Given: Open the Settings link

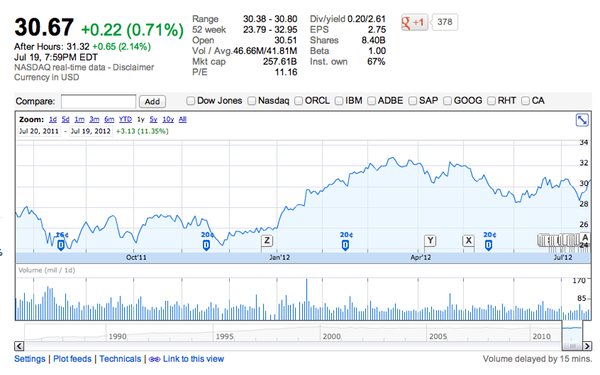Looking at the screenshot, I should (30, 359).
